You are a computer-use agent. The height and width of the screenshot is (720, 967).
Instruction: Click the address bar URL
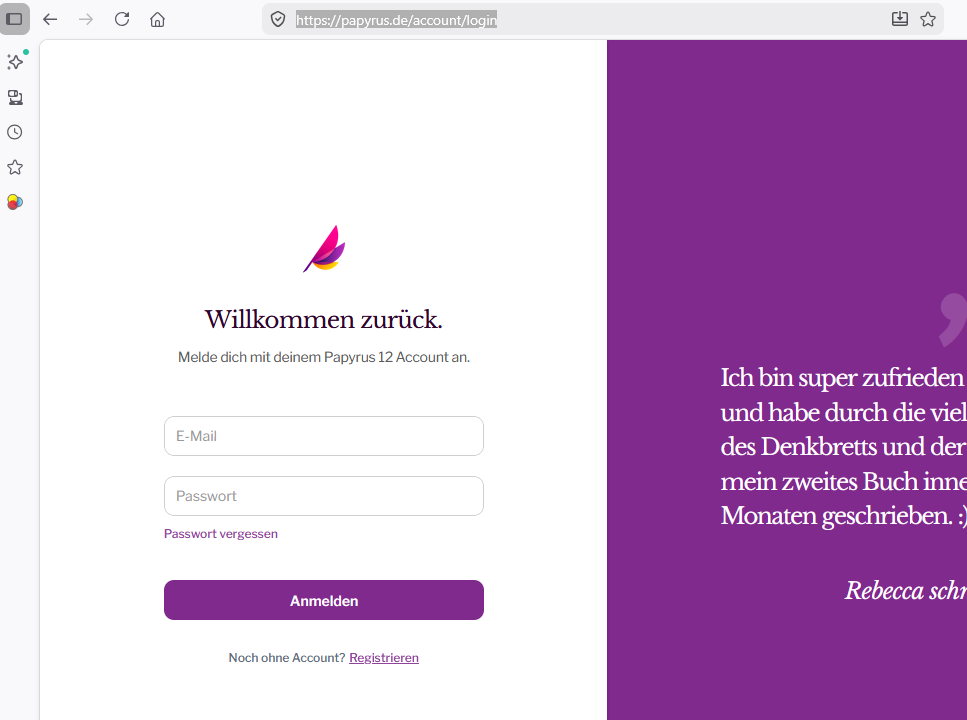[396, 19]
